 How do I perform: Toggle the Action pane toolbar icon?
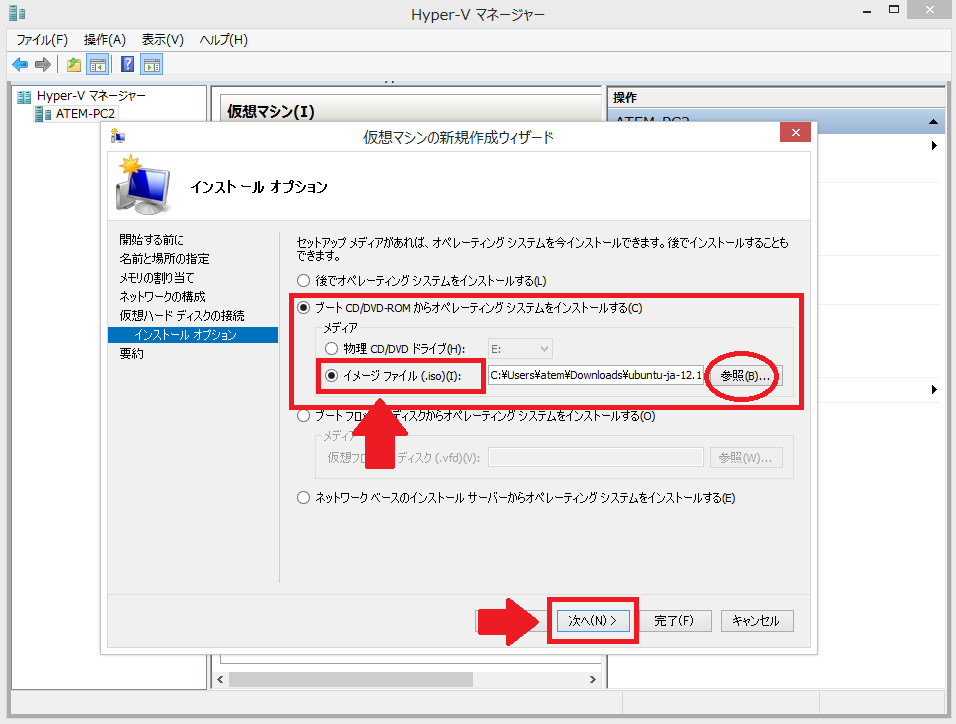pos(152,64)
